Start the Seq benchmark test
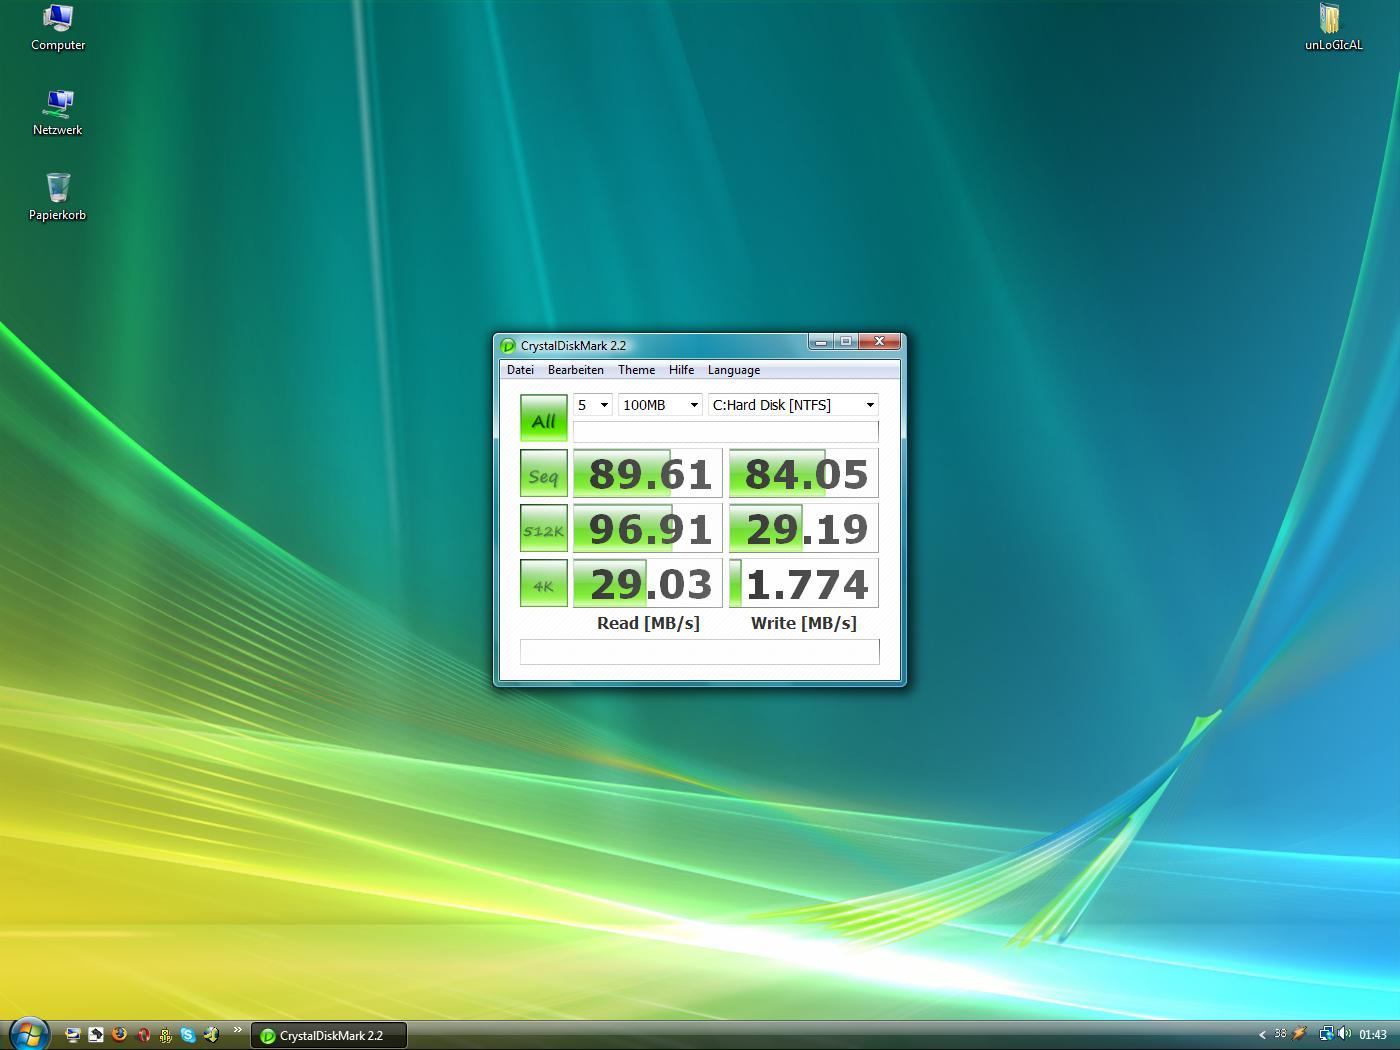This screenshot has width=1400, height=1050. [544, 473]
